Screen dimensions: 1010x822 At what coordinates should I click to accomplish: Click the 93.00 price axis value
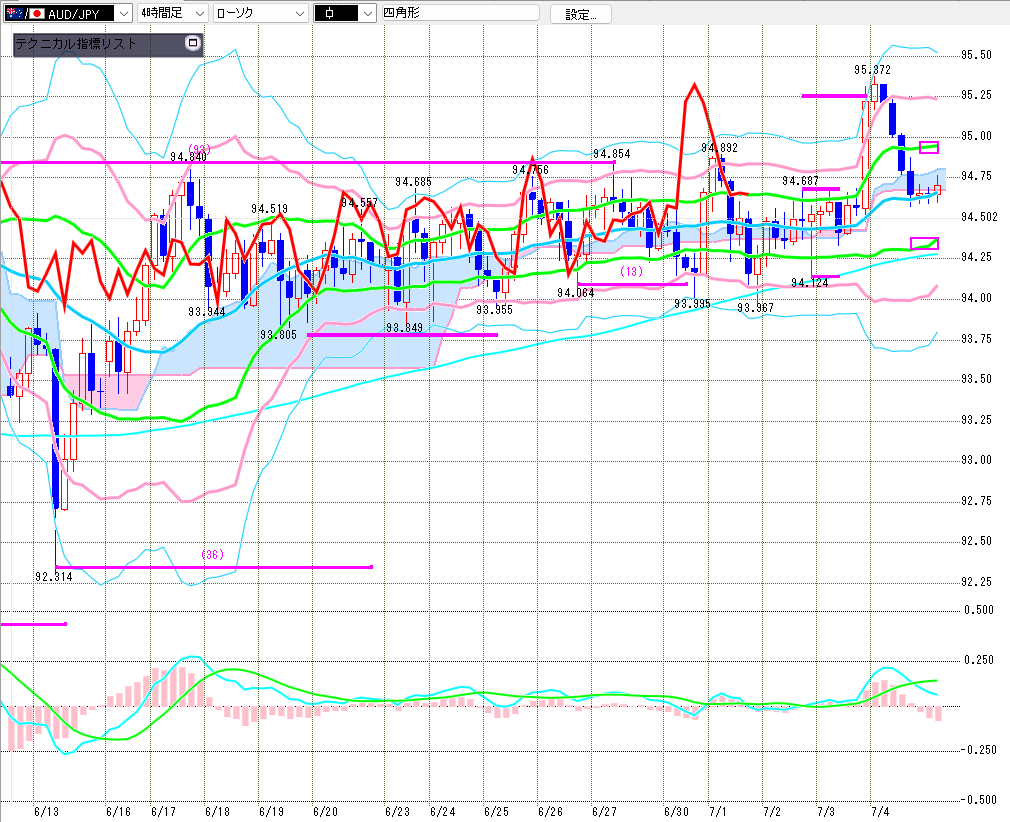pos(977,460)
